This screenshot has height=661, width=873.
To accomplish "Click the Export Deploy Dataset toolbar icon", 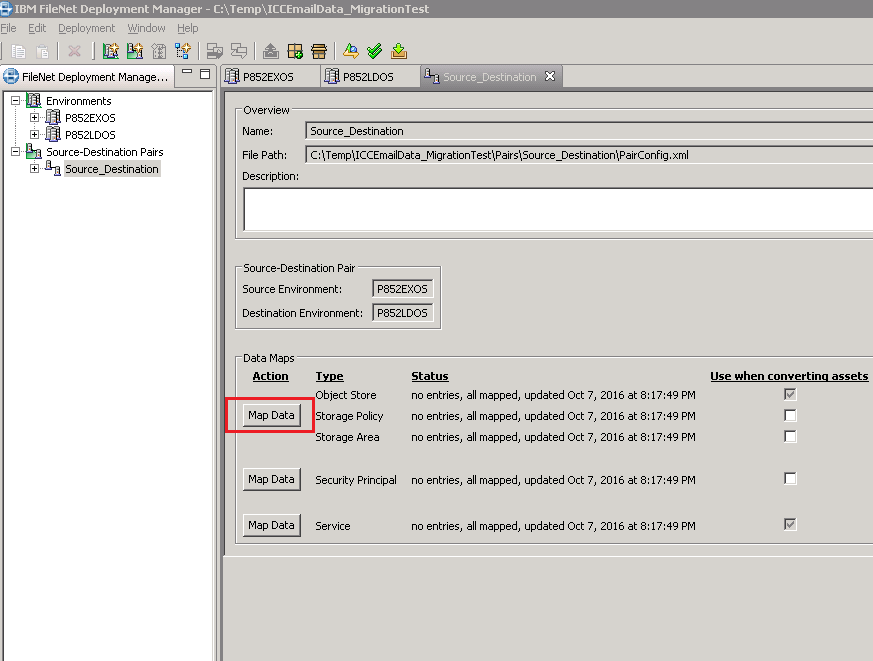I will pyautogui.click(x=269, y=51).
